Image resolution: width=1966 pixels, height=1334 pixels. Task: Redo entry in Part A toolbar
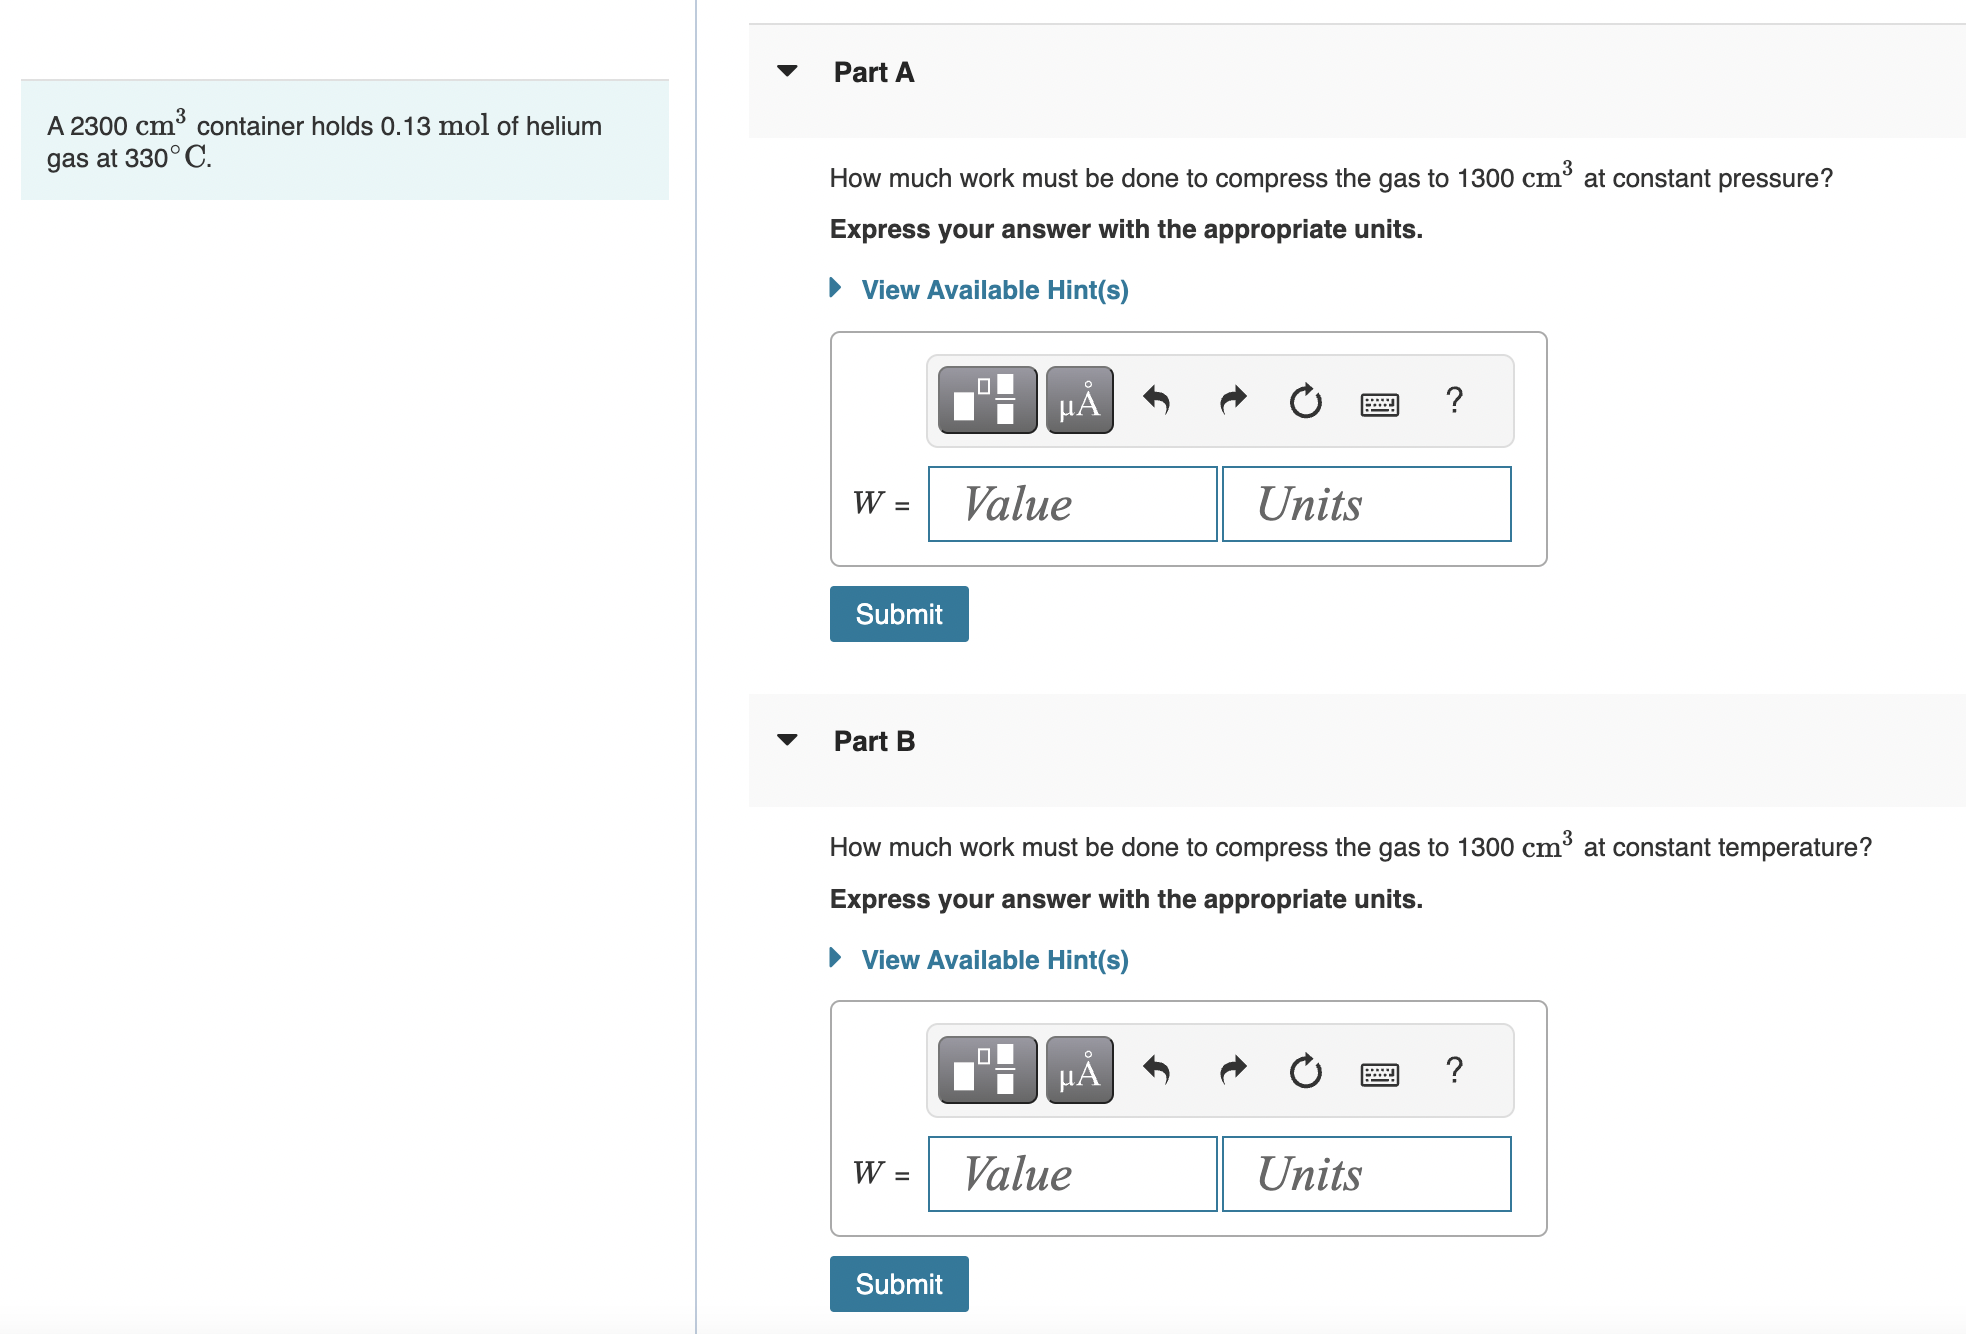click(1233, 401)
